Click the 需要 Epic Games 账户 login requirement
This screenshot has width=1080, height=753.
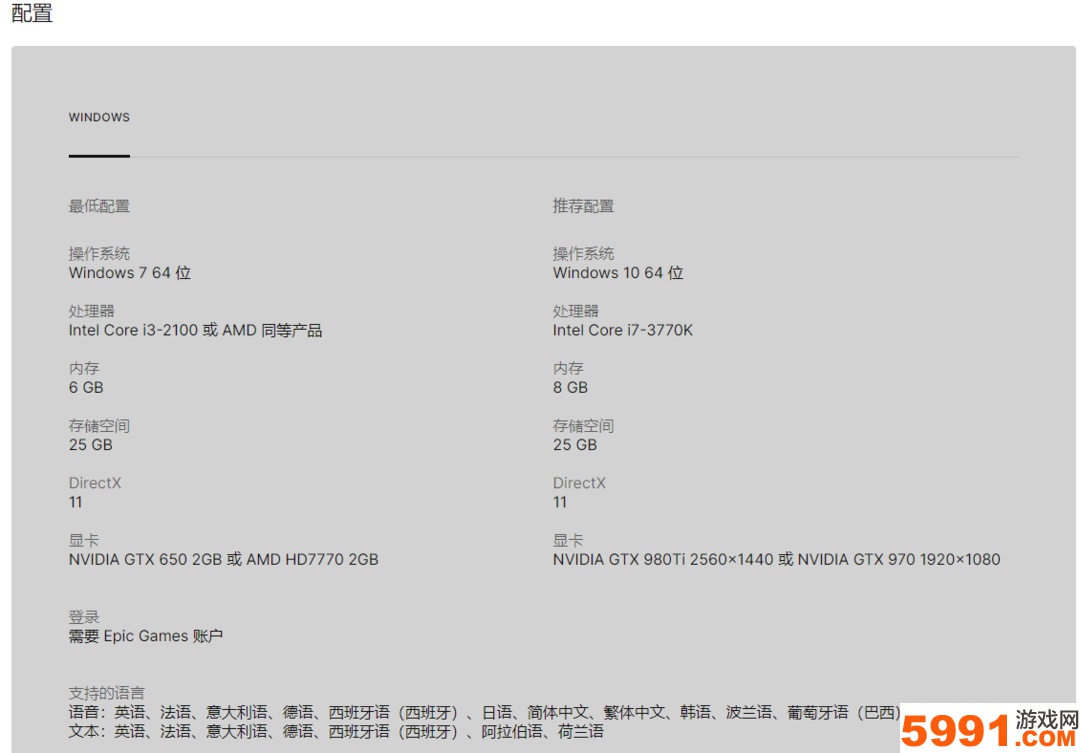(x=146, y=636)
